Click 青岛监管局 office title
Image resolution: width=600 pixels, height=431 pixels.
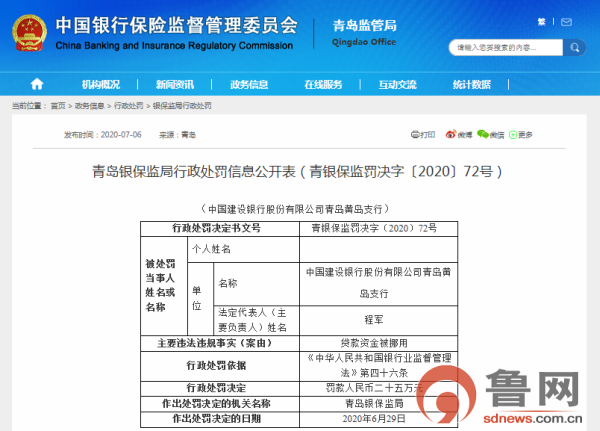[x=364, y=26]
